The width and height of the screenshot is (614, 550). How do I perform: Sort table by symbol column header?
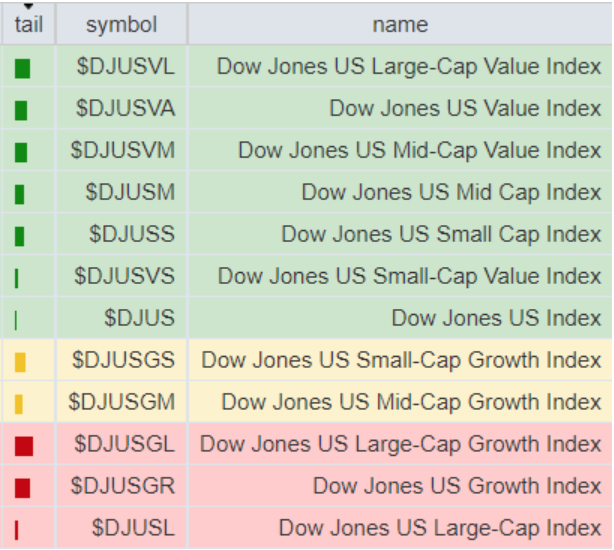tap(121, 25)
